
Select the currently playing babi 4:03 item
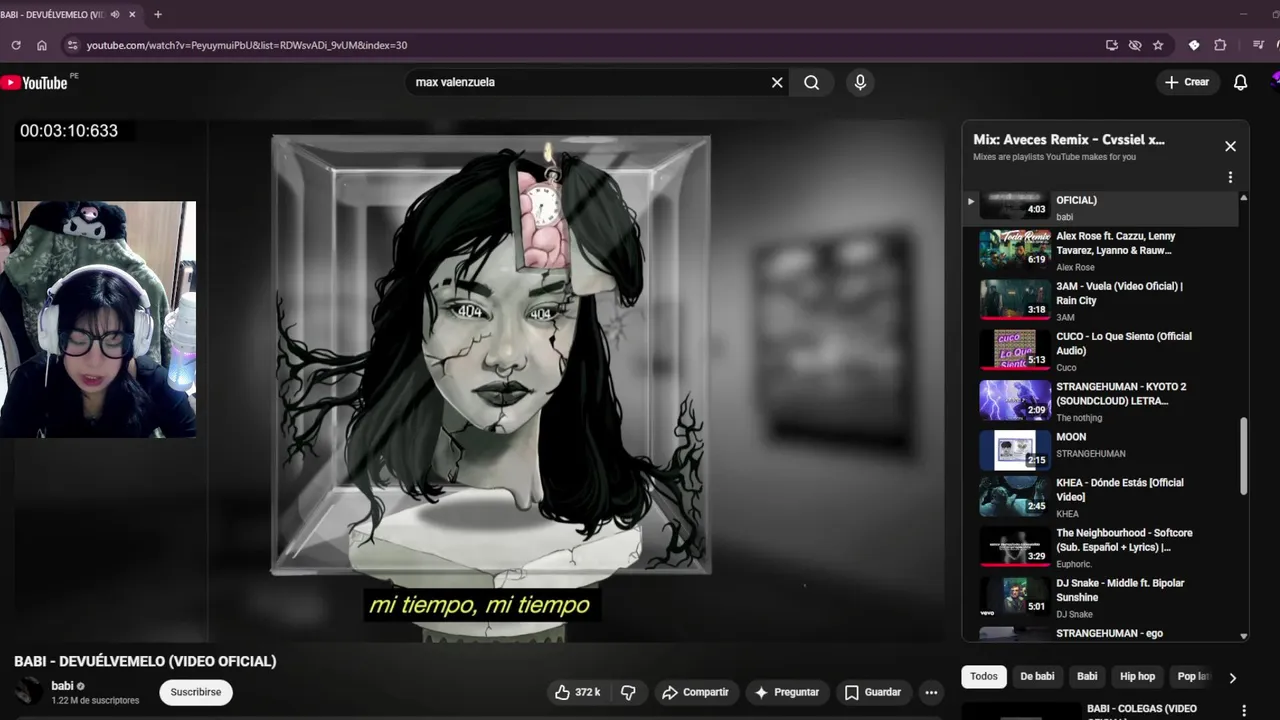(x=1100, y=207)
